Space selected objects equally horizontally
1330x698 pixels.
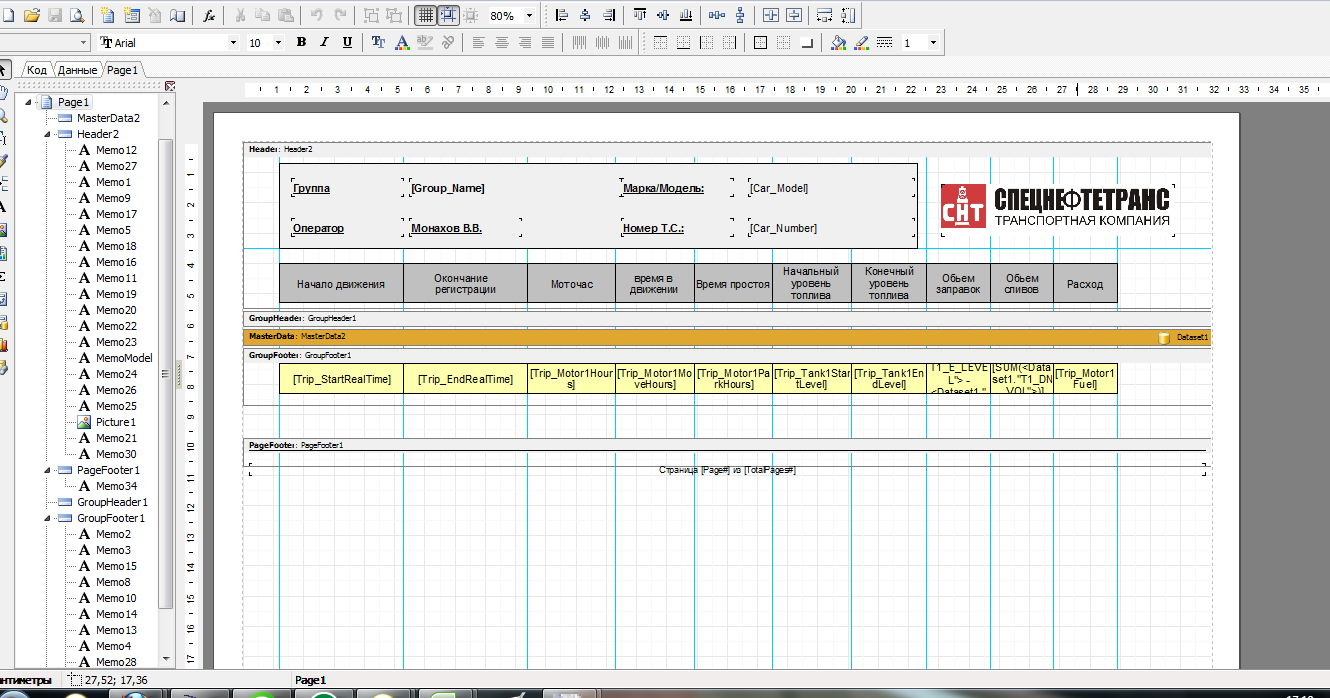point(717,16)
